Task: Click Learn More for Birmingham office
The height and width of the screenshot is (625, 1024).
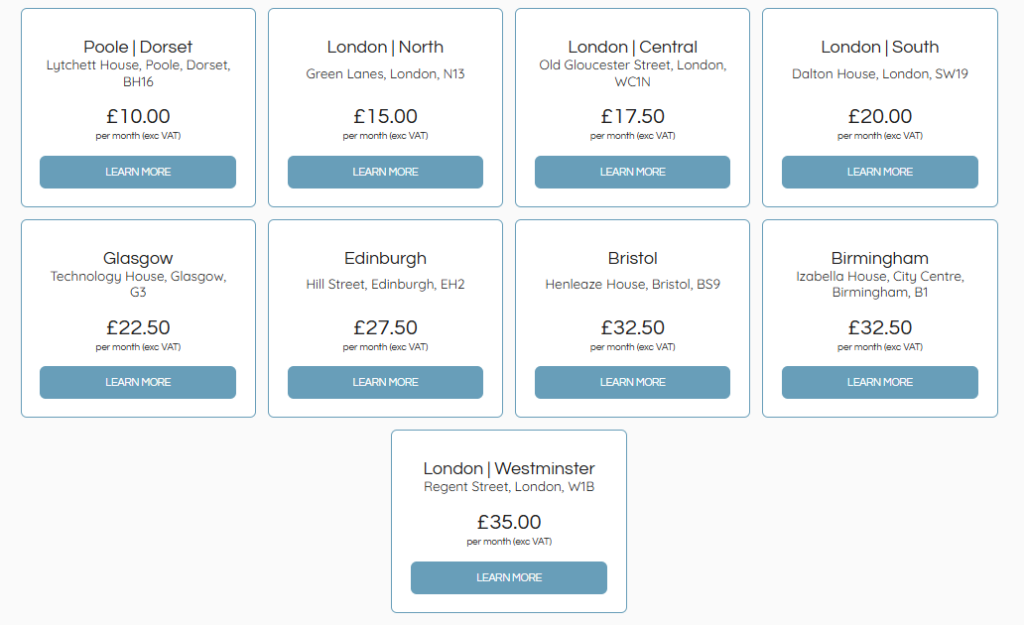Action: (x=879, y=382)
